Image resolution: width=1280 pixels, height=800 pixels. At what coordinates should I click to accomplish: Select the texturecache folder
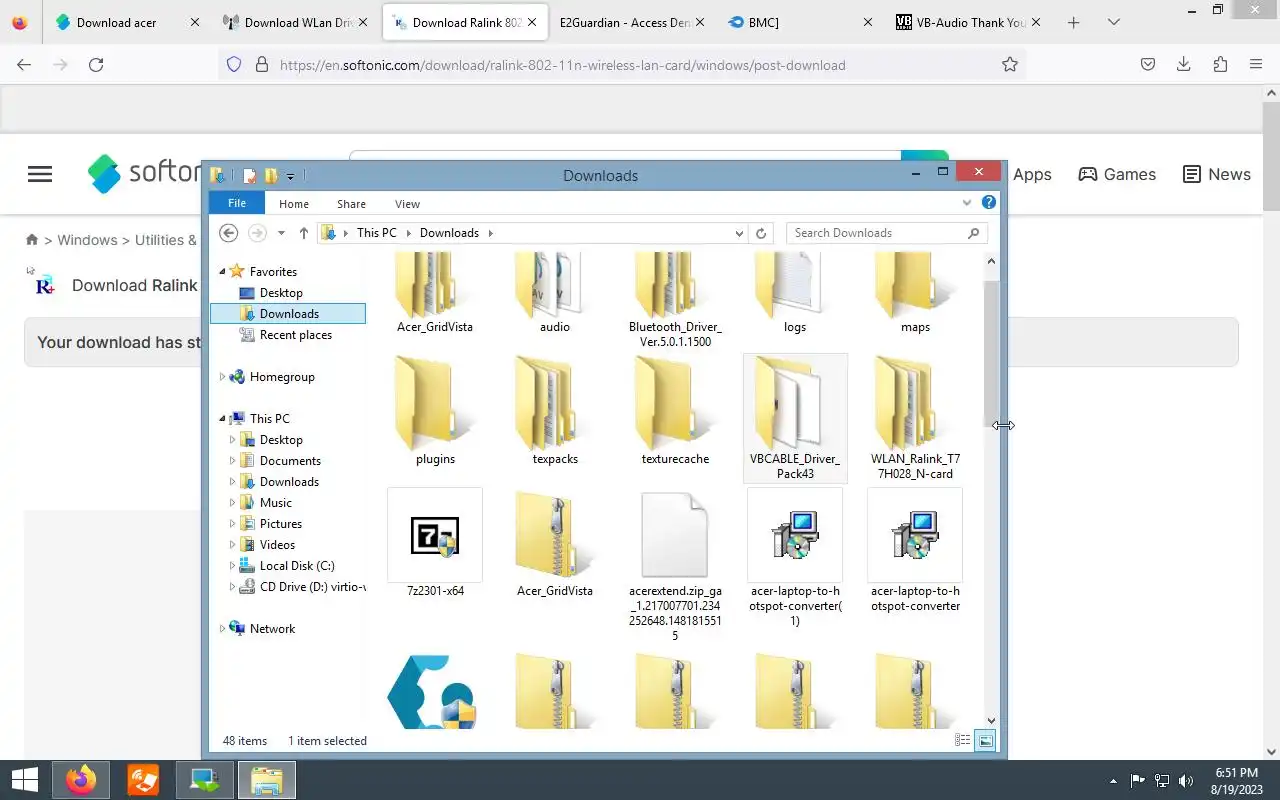[x=675, y=410]
